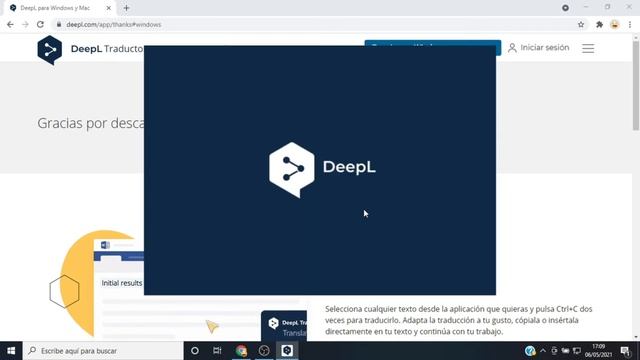The width and height of the screenshot is (640, 360).
Task: Click the address bar URL
Action: click(x=114, y=24)
